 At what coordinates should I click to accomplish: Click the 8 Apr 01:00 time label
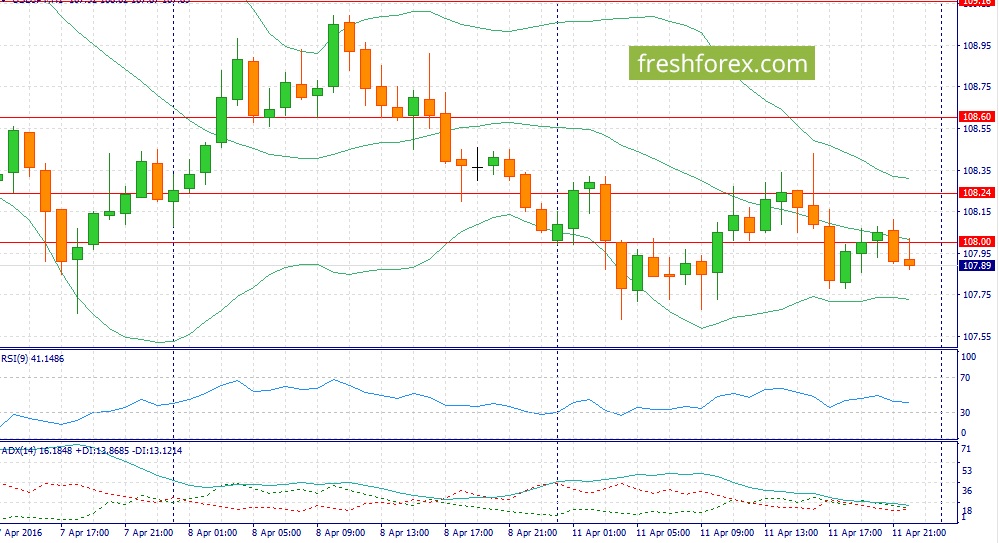coord(210,532)
